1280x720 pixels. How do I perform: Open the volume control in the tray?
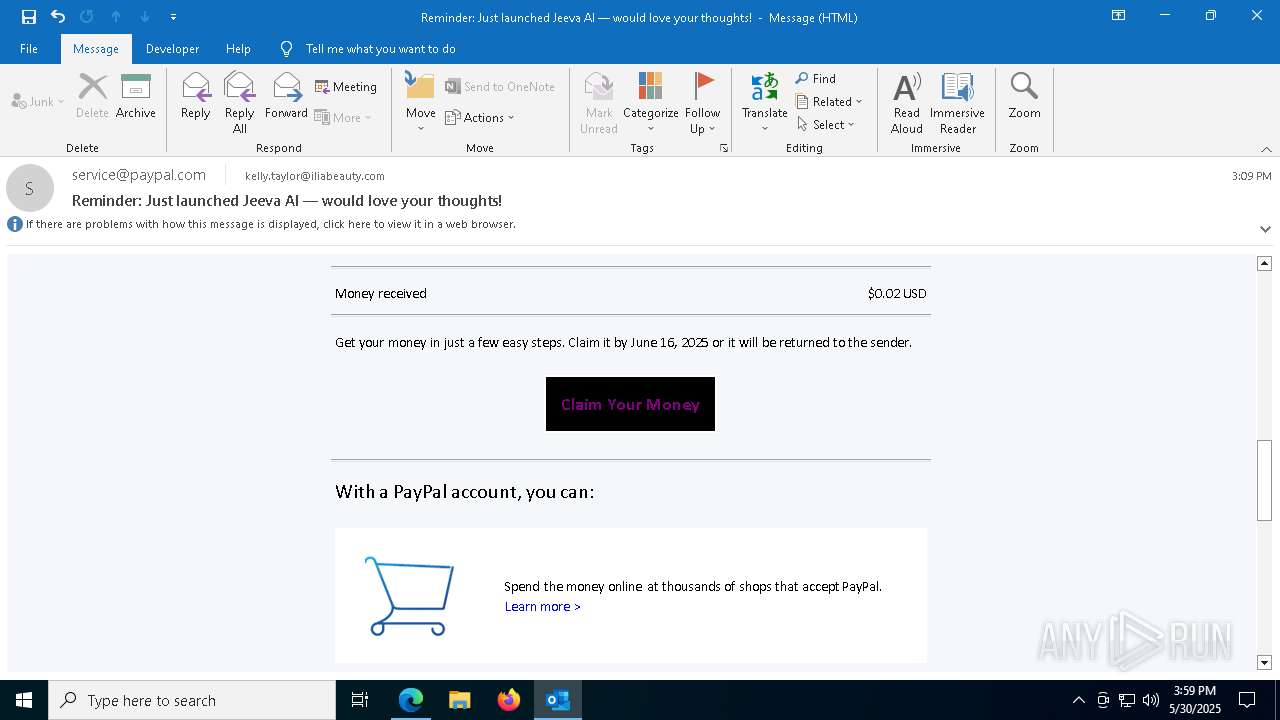(1151, 700)
